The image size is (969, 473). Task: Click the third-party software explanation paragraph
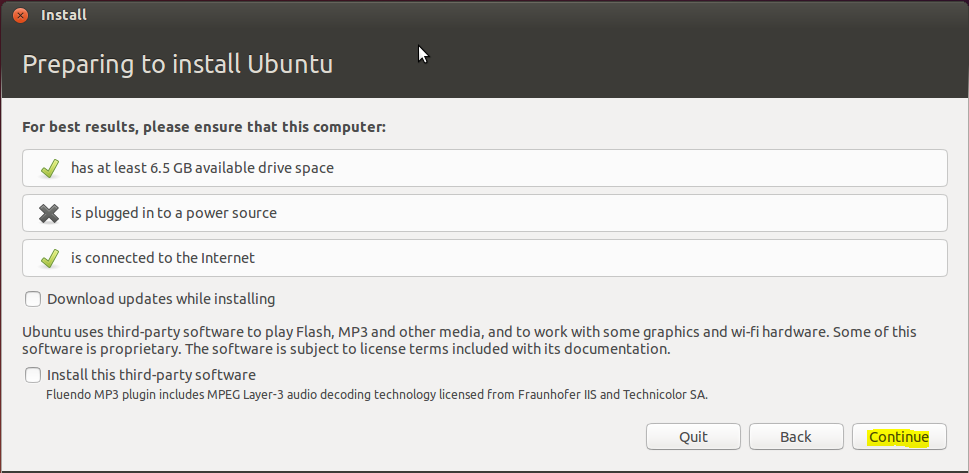[x=469, y=340]
